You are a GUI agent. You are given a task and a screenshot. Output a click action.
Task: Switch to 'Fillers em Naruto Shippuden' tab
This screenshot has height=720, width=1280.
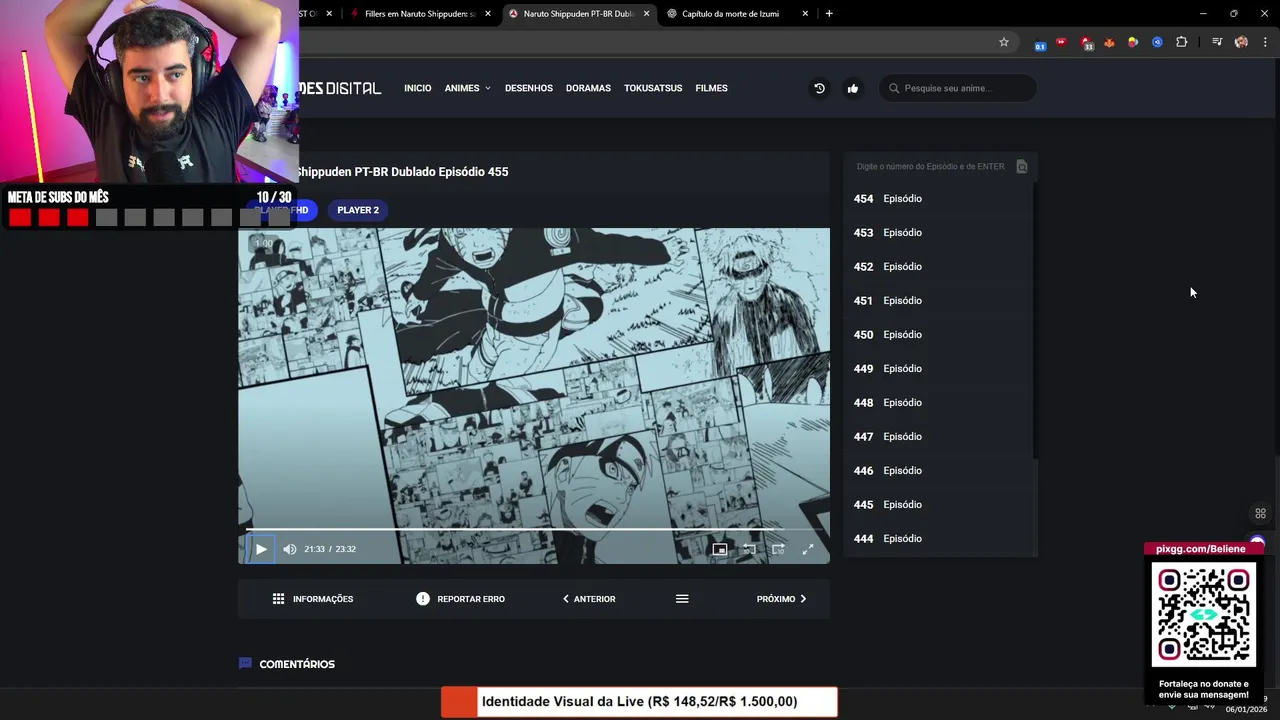pyautogui.click(x=419, y=14)
